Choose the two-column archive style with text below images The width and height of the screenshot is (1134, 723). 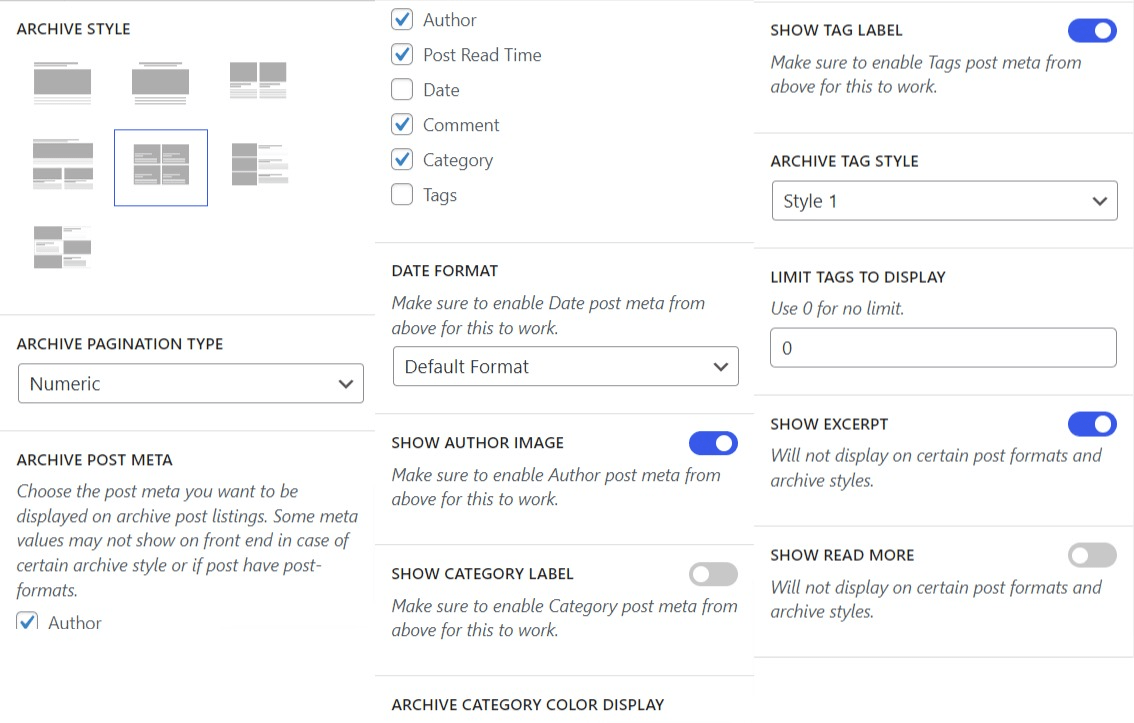coord(258,80)
